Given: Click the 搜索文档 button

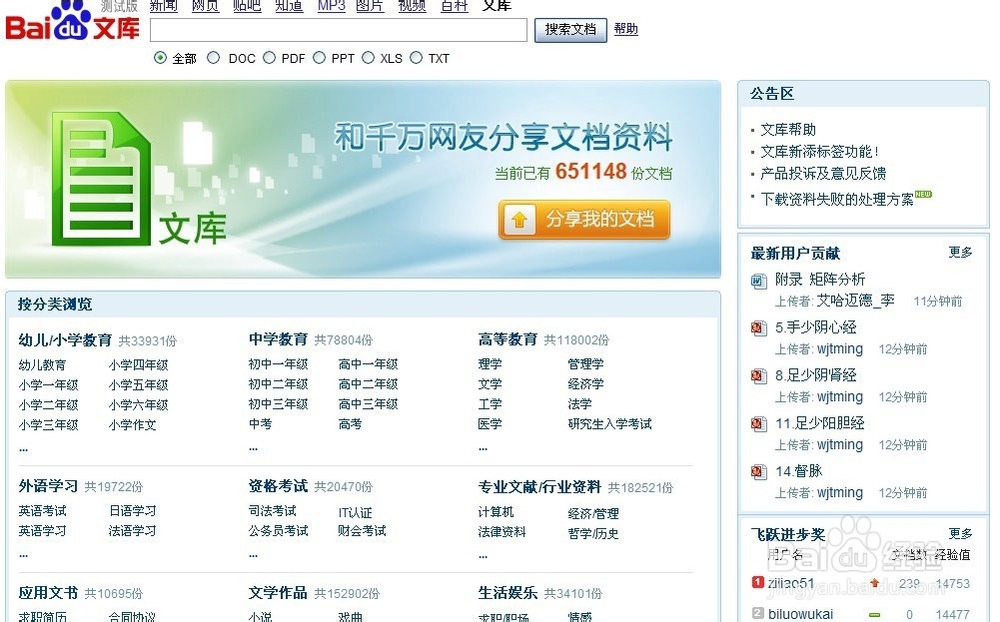Looking at the screenshot, I should click(x=571, y=29).
